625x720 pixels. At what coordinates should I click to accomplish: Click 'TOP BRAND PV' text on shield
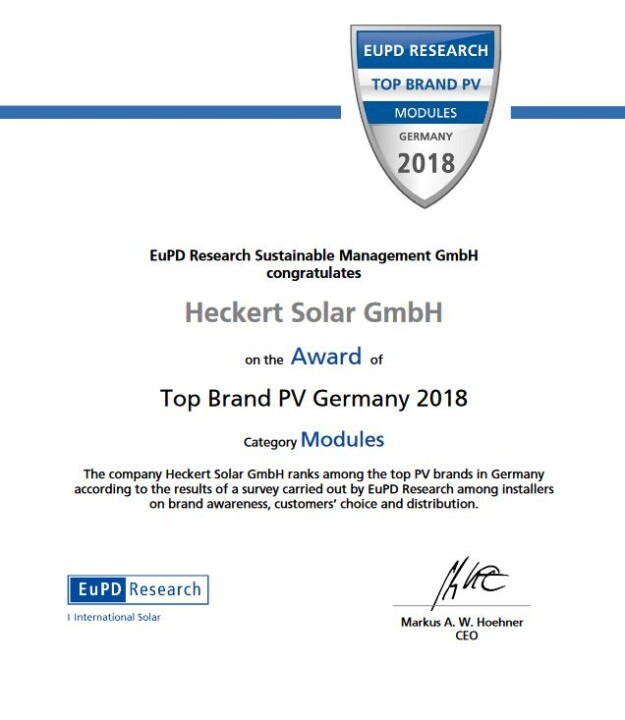pyautogui.click(x=426, y=84)
